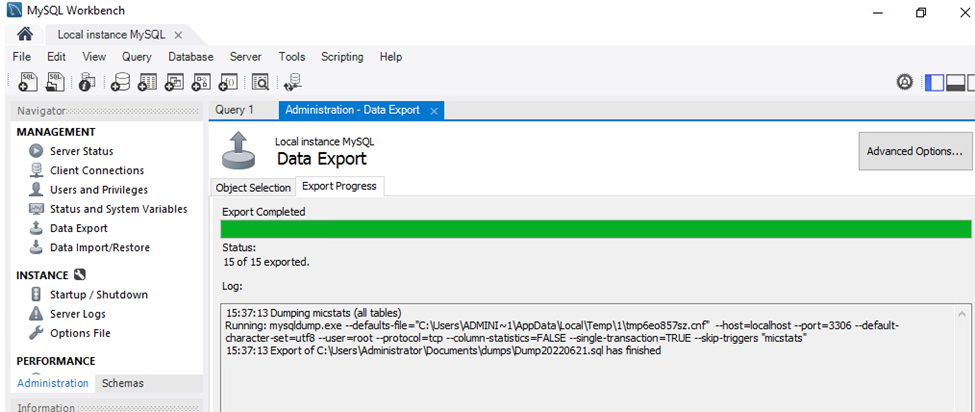Open Client Connections
The width and height of the screenshot is (975, 412).
click(x=97, y=170)
